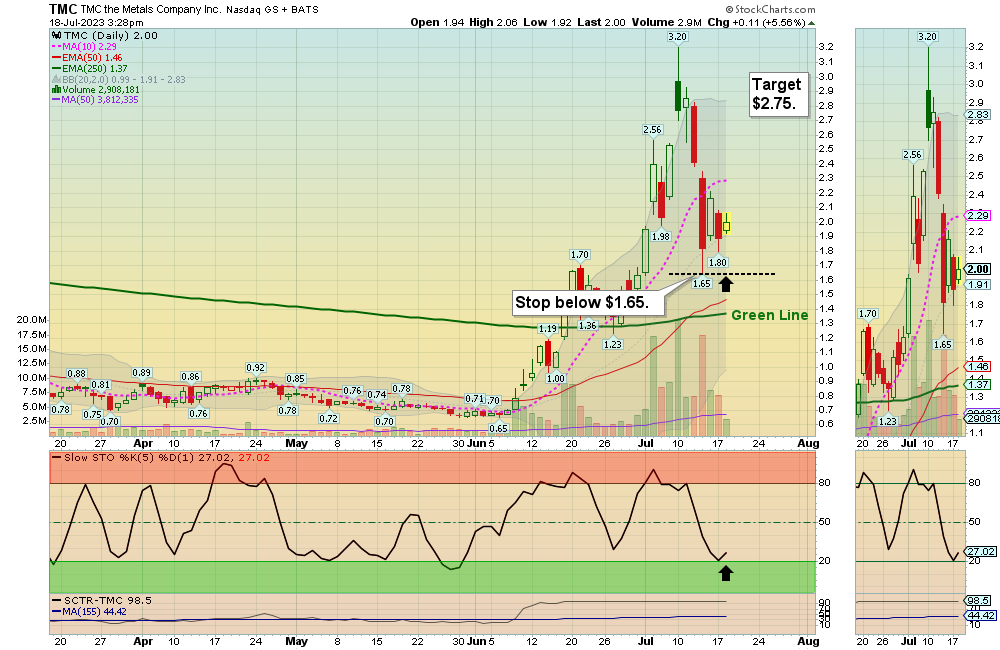Select the Nasdaq GS + BATS exchange label
The height and width of the screenshot is (650, 1000).
click(272, 9)
